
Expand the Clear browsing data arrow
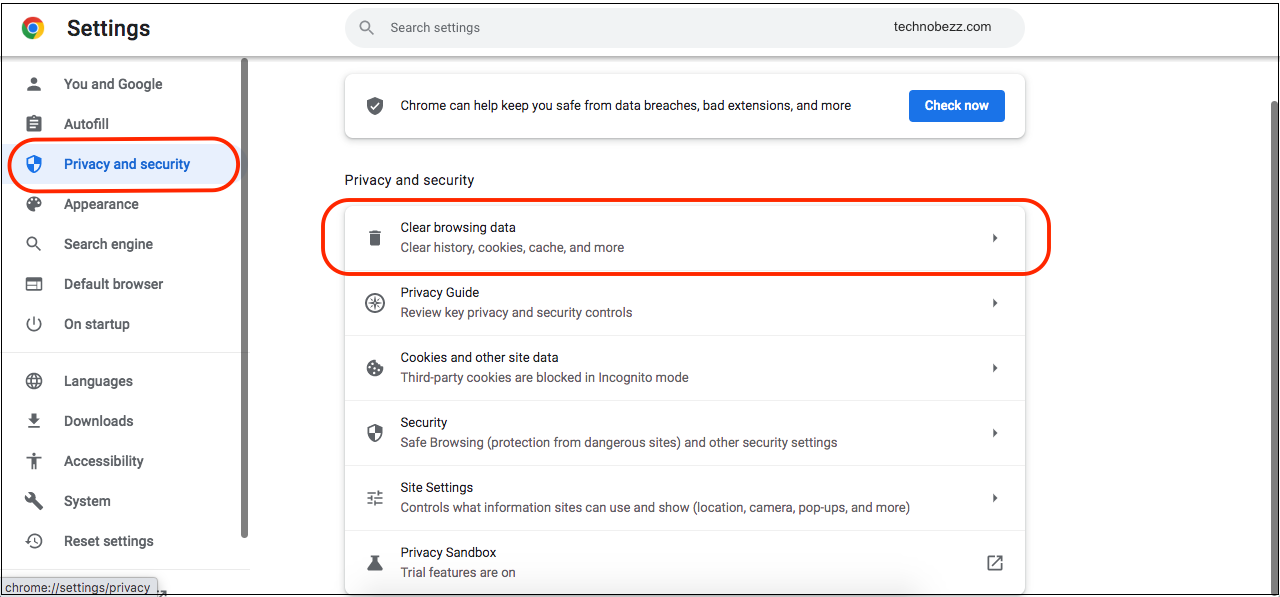click(995, 238)
